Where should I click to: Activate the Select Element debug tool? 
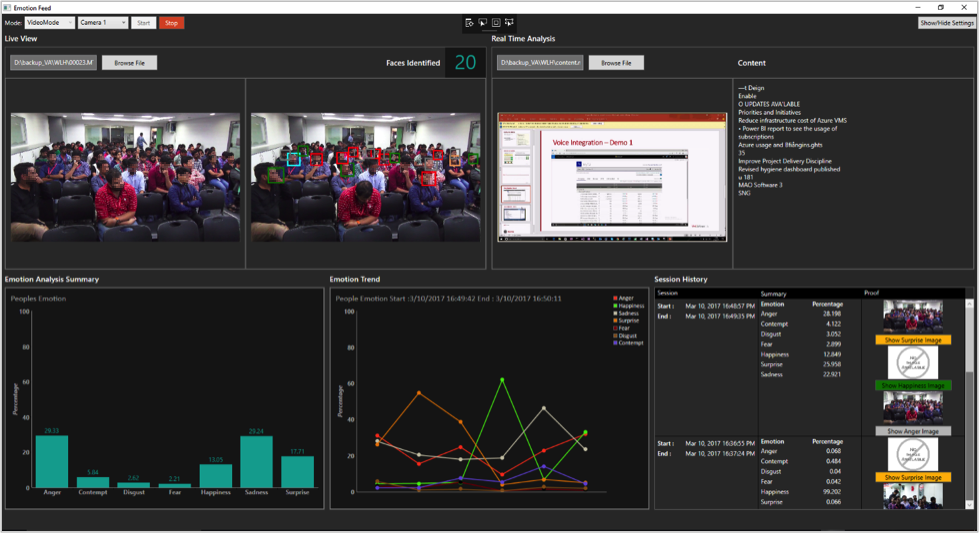click(483, 22)
